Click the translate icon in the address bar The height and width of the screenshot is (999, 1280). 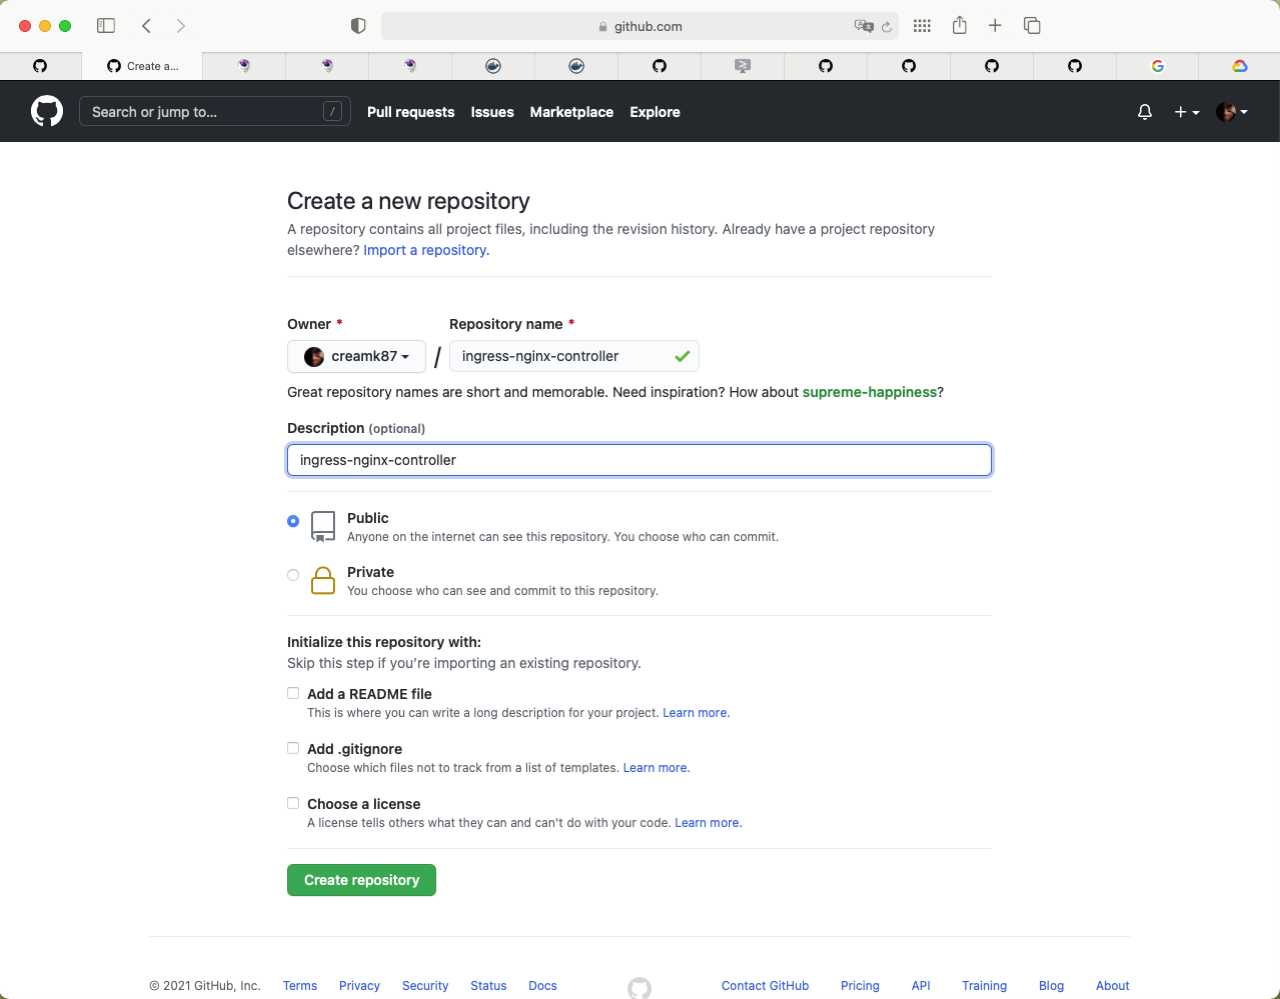(864, 27)
